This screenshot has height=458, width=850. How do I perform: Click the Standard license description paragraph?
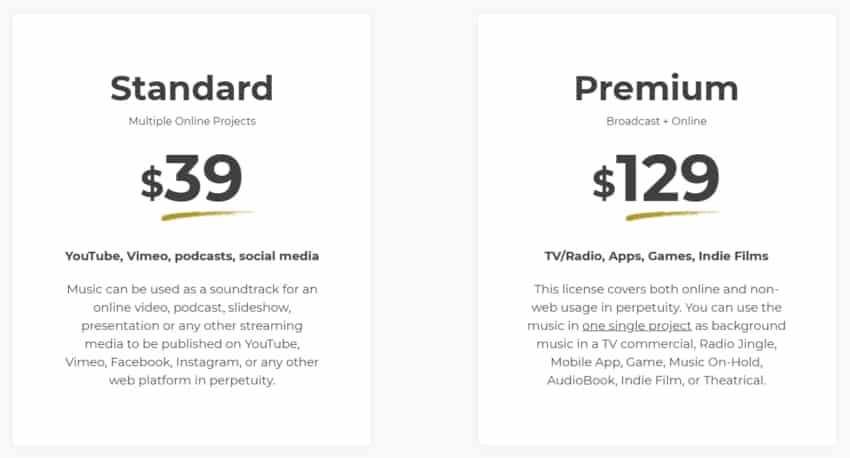coord(191,334)
